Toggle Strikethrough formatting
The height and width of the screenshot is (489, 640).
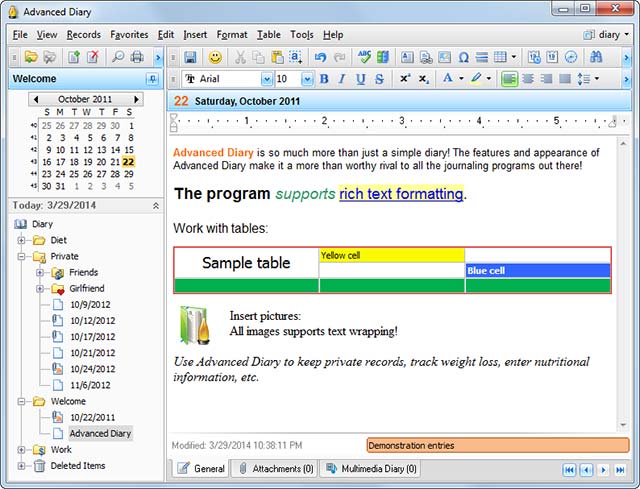point(379,79)
